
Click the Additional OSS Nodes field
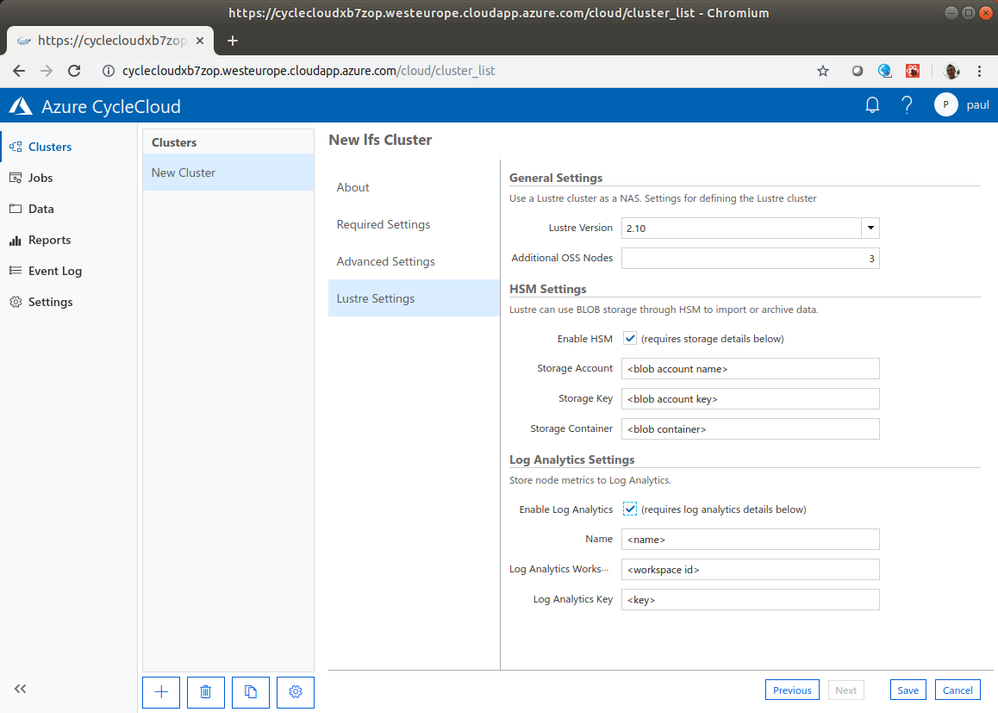pos(750,258)
